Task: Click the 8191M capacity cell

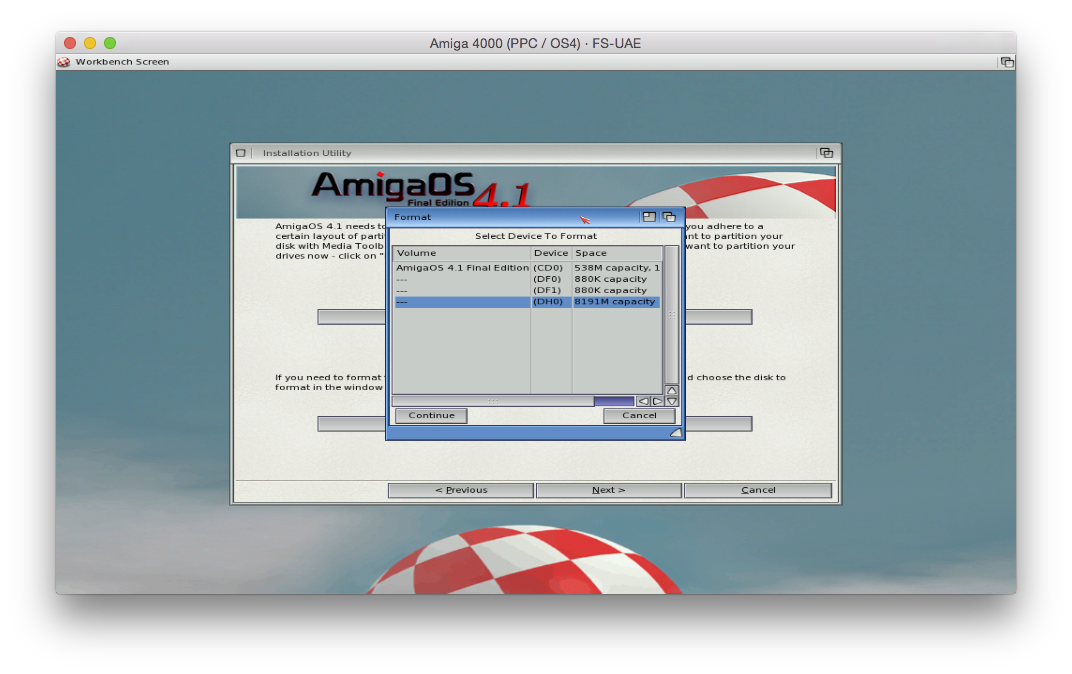Action: click(615, 301)
